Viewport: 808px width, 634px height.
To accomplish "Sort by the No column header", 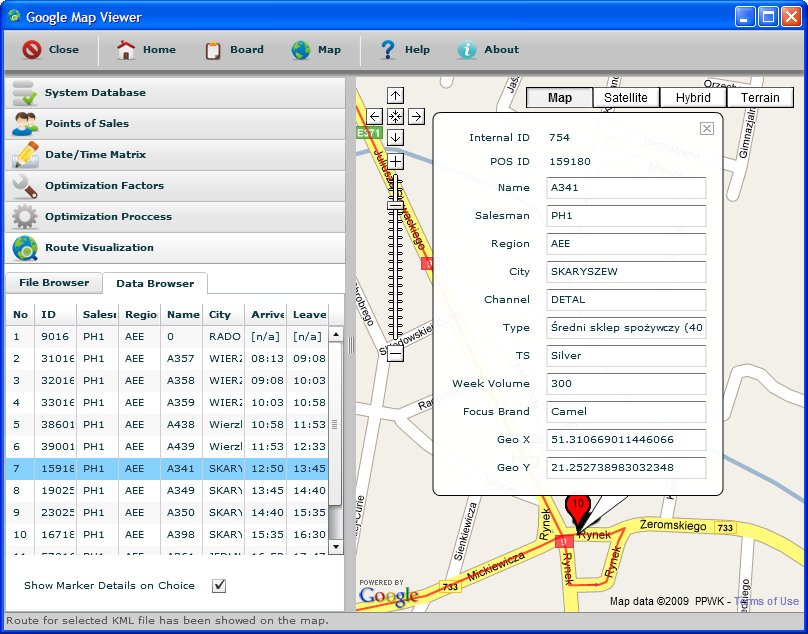I will 21,314.
